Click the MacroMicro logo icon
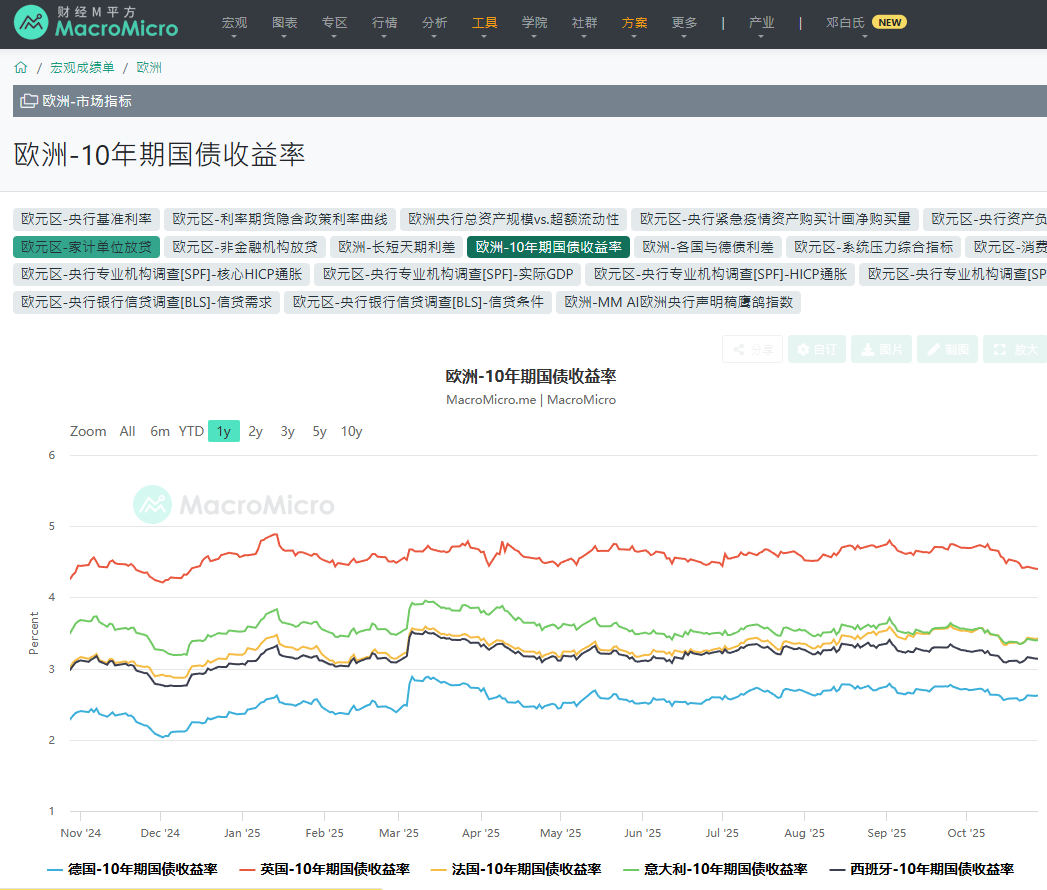This screenshot has height=890, width=1047. [32, 23]
